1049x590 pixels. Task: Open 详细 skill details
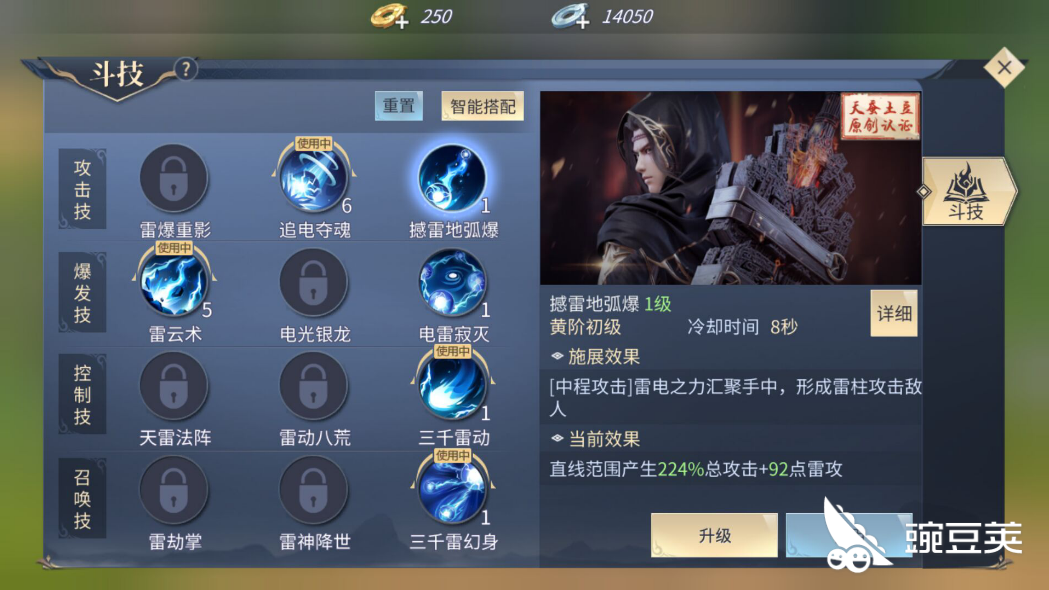coord(894,313)
